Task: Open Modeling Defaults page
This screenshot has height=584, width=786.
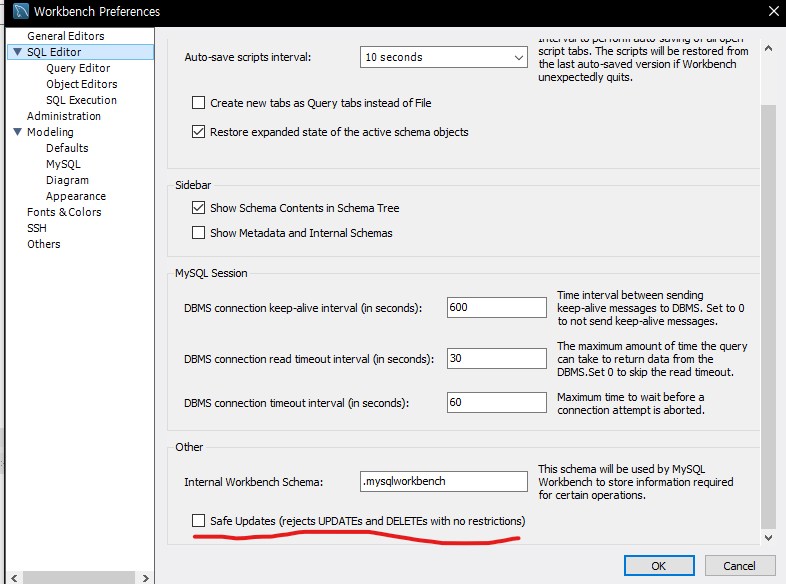Action: 67,148
